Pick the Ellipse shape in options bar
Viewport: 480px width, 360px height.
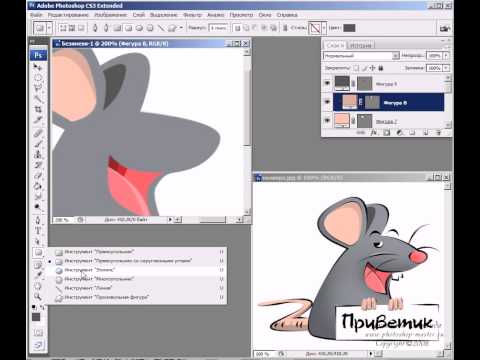[139, 28]
